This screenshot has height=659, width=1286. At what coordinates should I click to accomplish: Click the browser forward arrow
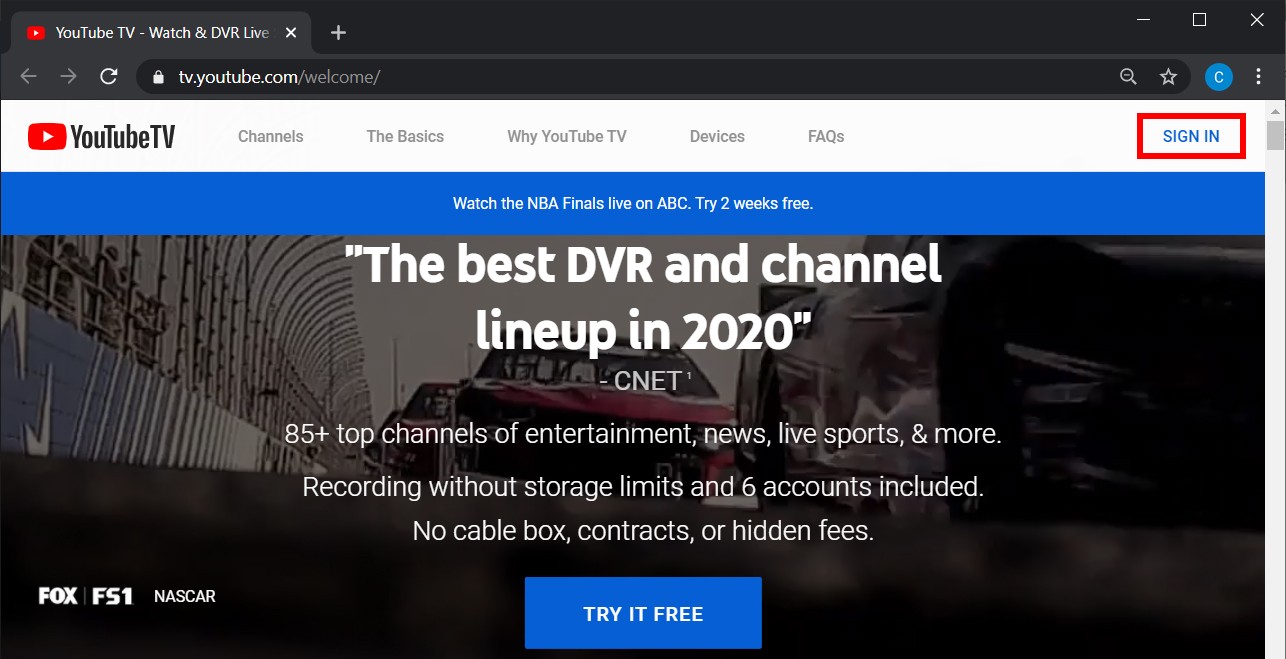[x=68, y=77]
